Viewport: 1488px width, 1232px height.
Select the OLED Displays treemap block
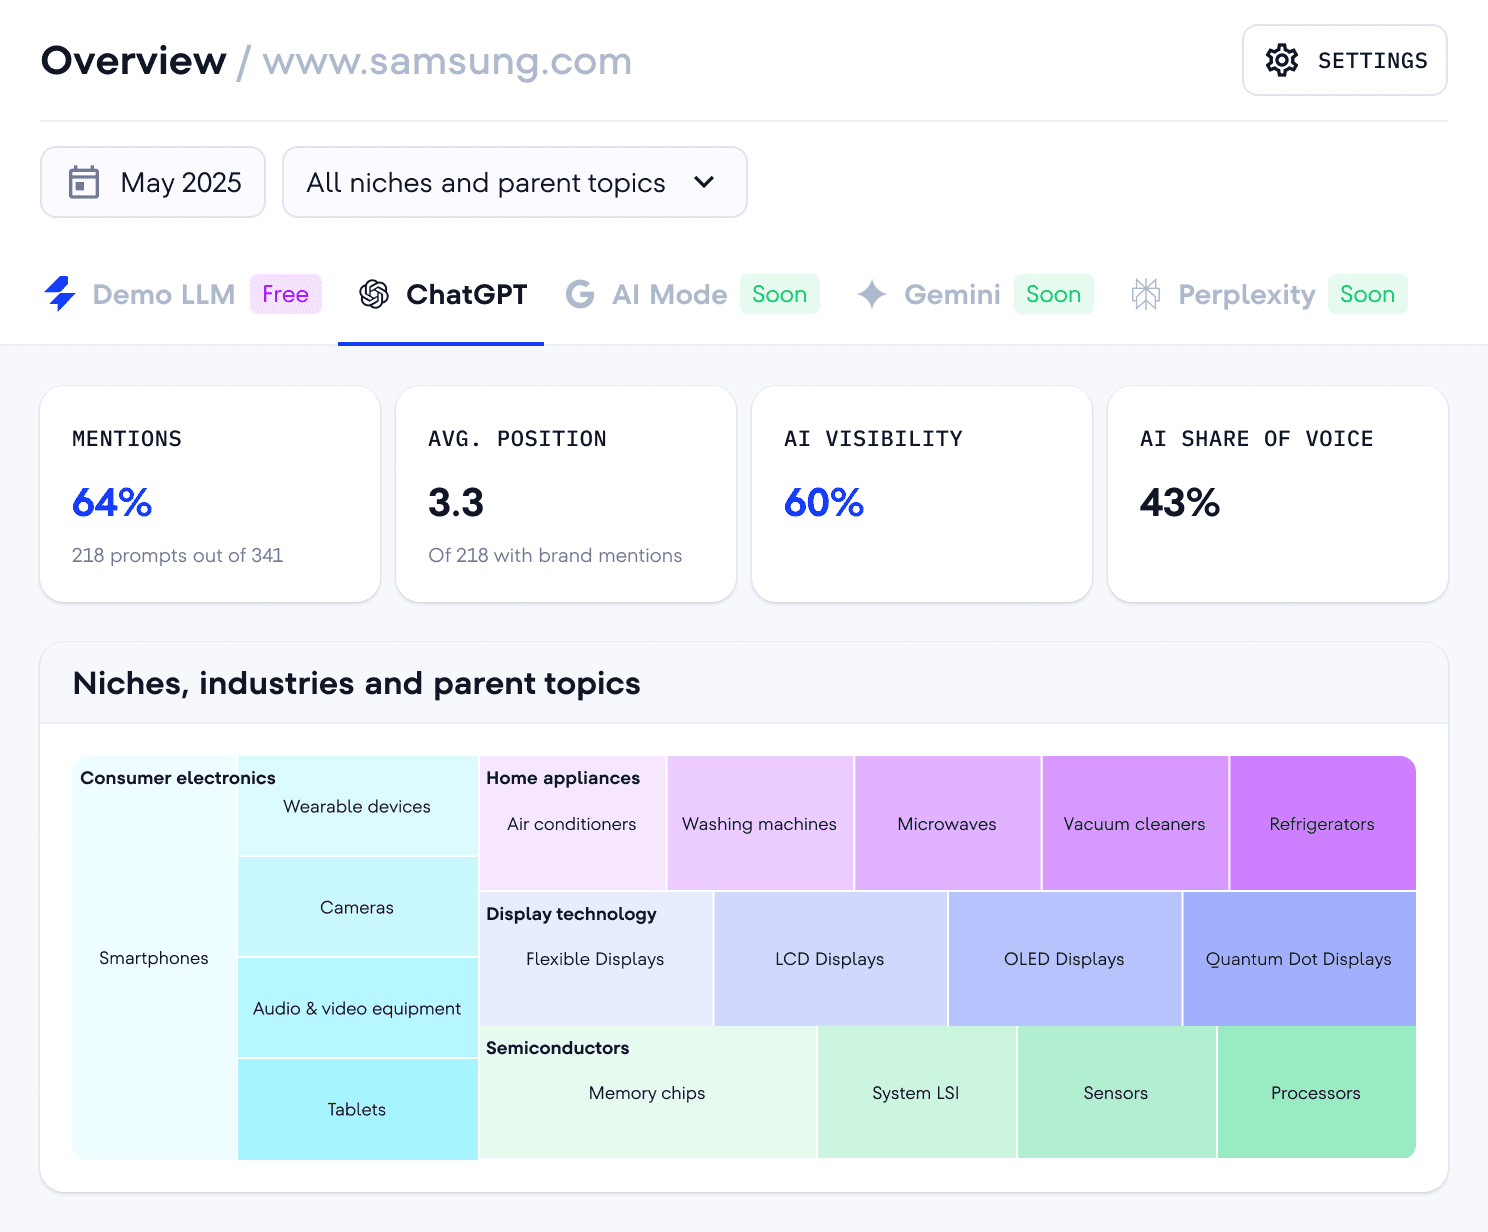click(x=1065, y=959)
